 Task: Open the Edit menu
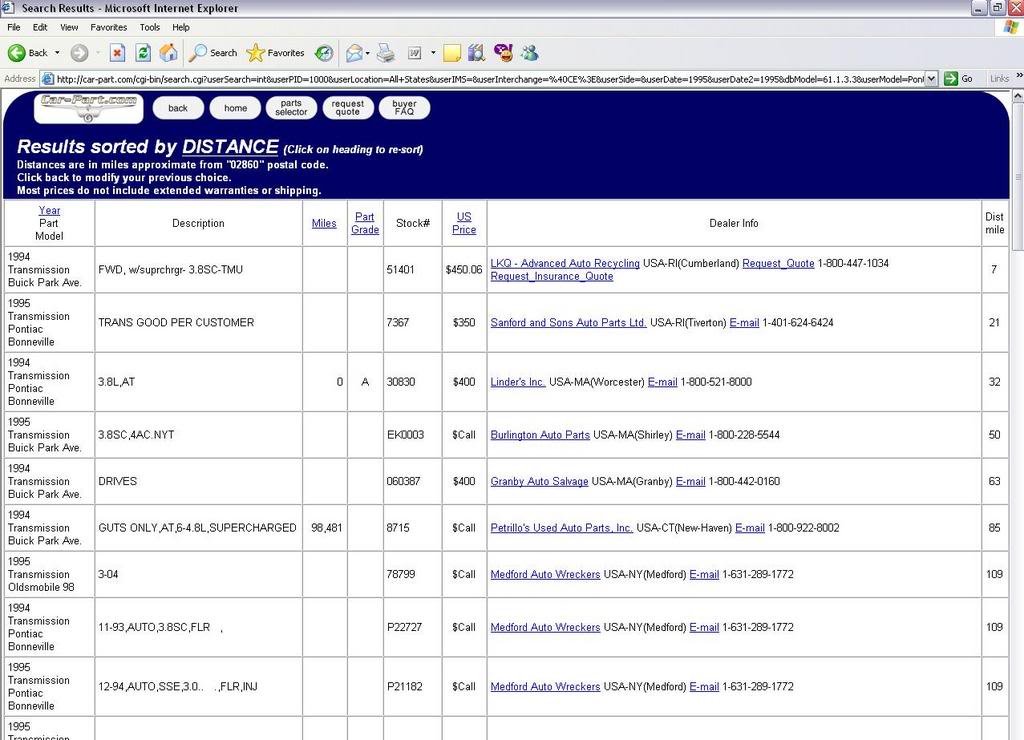click(x=40, y=27)
